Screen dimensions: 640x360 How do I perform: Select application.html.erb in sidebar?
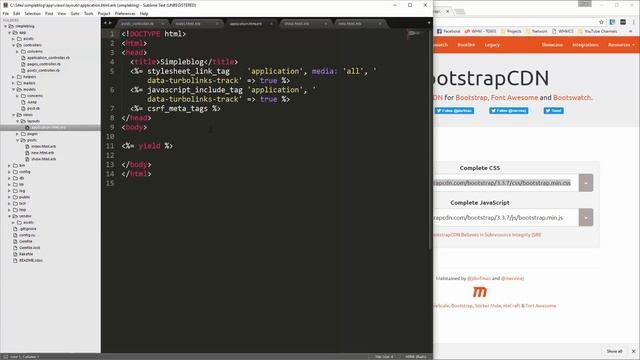tap(48, 127)
